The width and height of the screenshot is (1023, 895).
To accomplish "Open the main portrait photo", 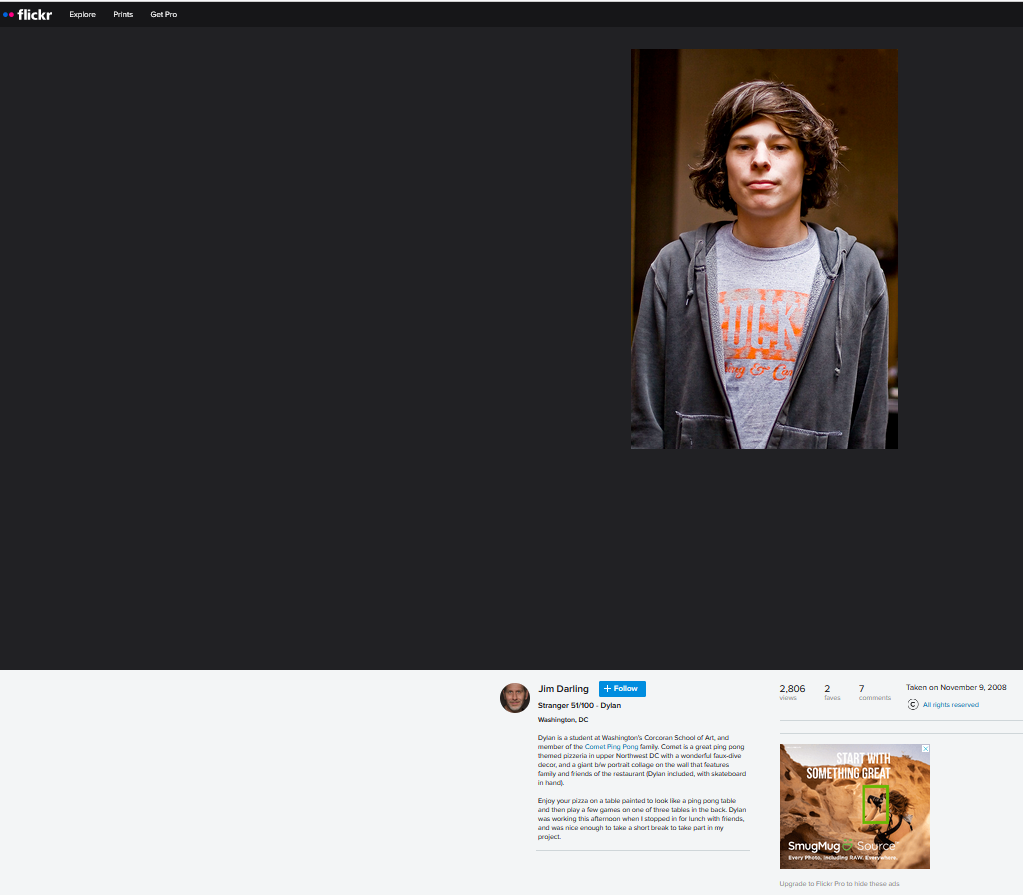I will click(764, 249).
